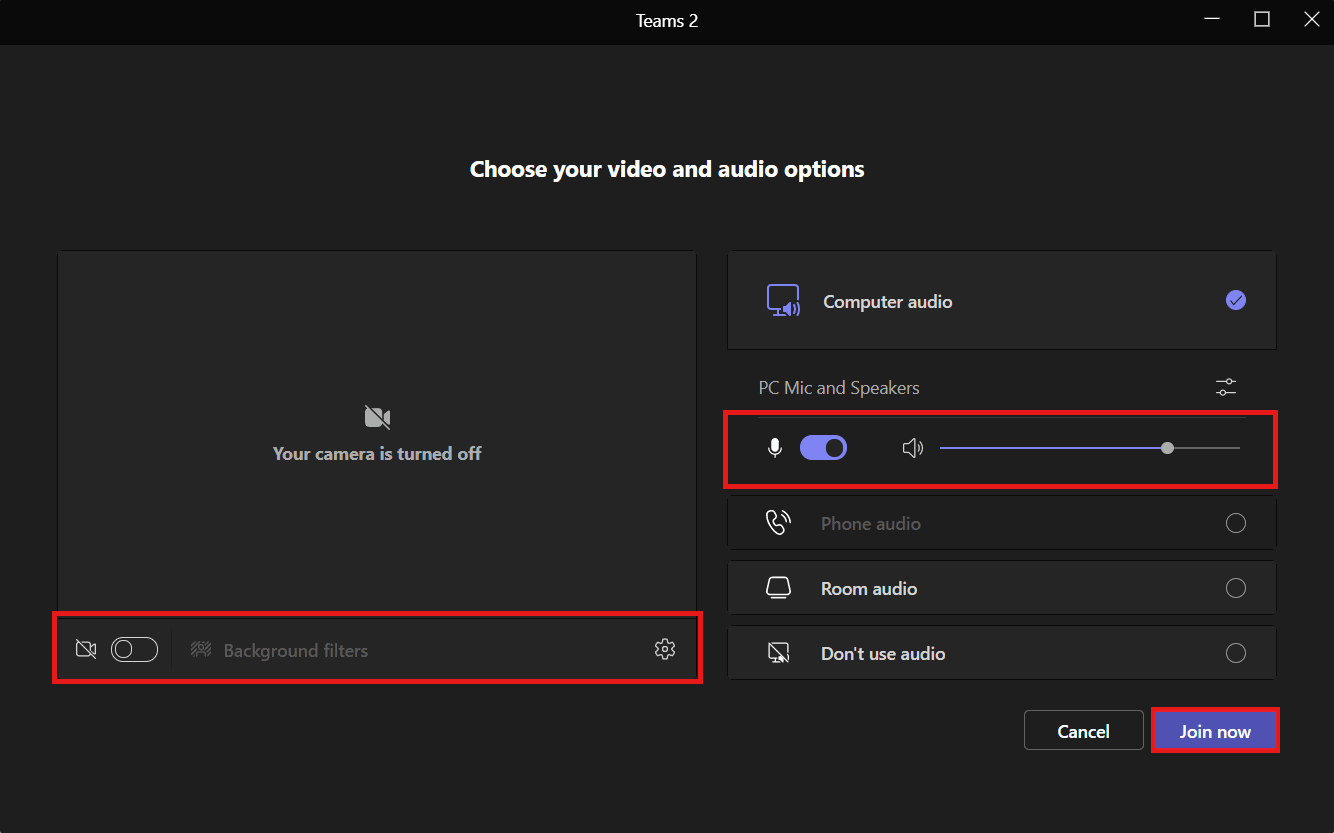Turn on the camera toggle switch
The height and width of the screenshot is (833, 1334).
(x=134, y=650)
